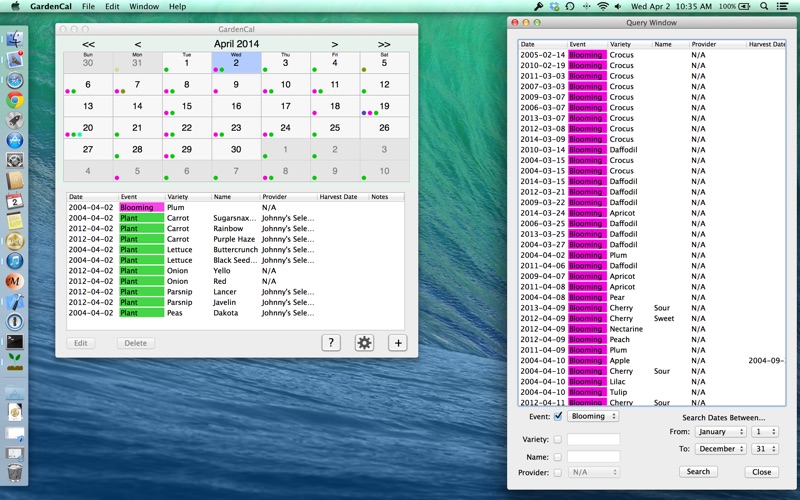Click the Edit button in GardenCal

[81, 343]
